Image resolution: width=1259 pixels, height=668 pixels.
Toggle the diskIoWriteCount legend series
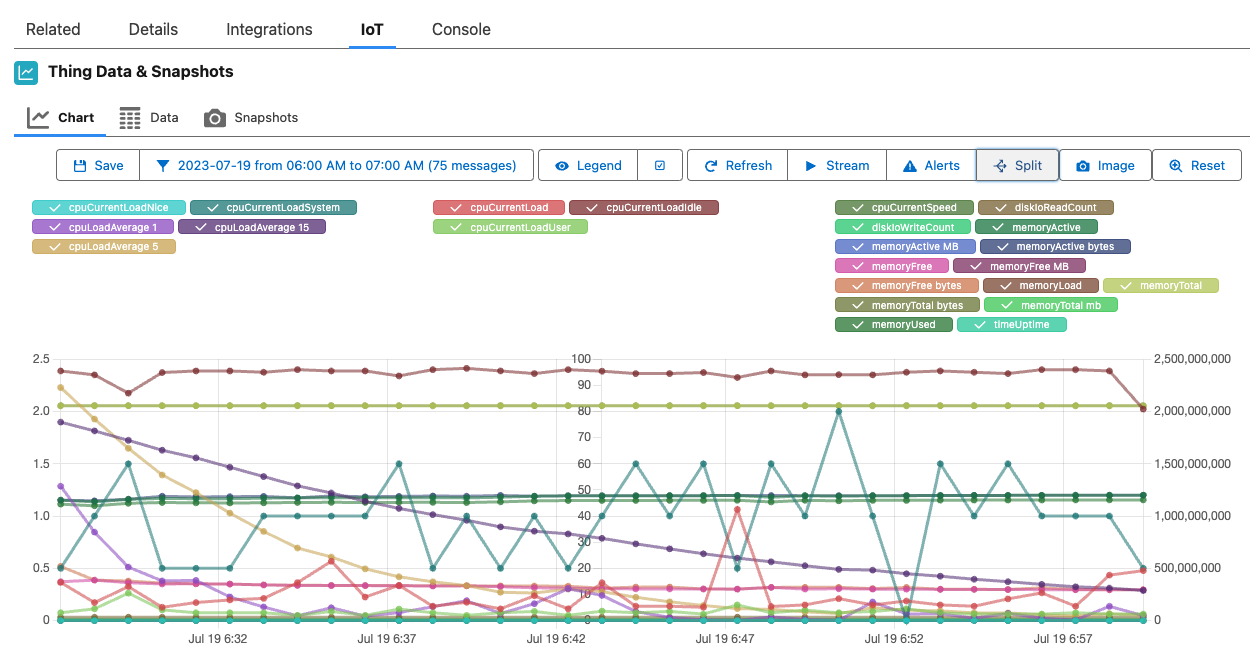[x=904, y=227]
